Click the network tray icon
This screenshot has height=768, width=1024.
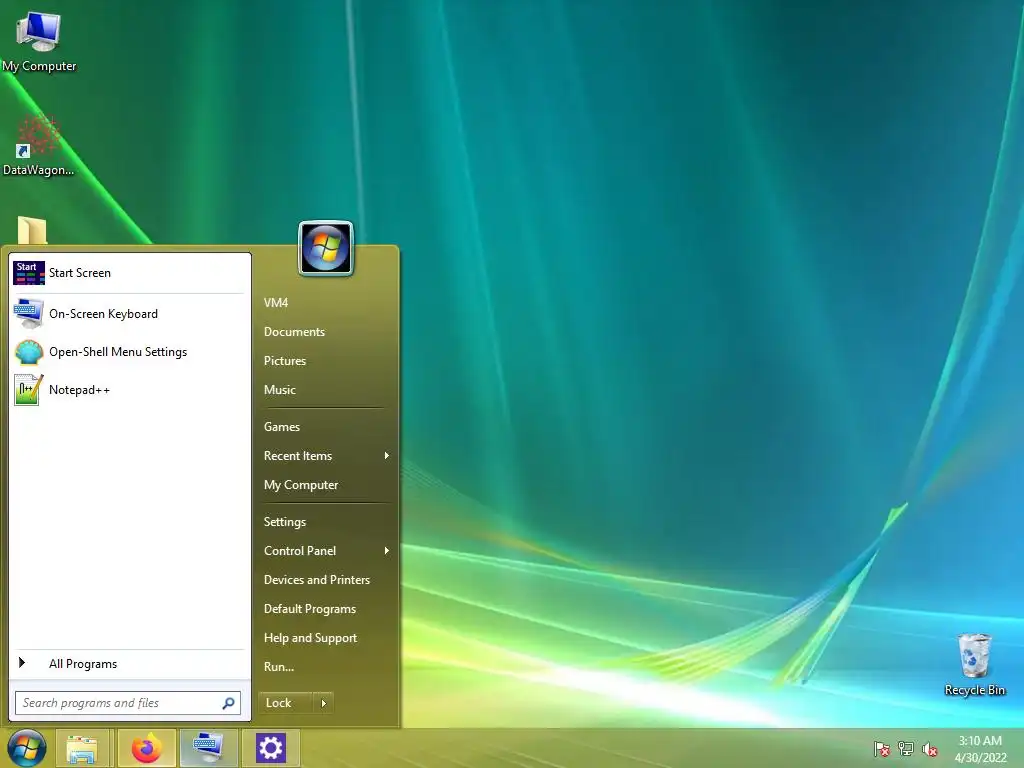tap(906, 749)
